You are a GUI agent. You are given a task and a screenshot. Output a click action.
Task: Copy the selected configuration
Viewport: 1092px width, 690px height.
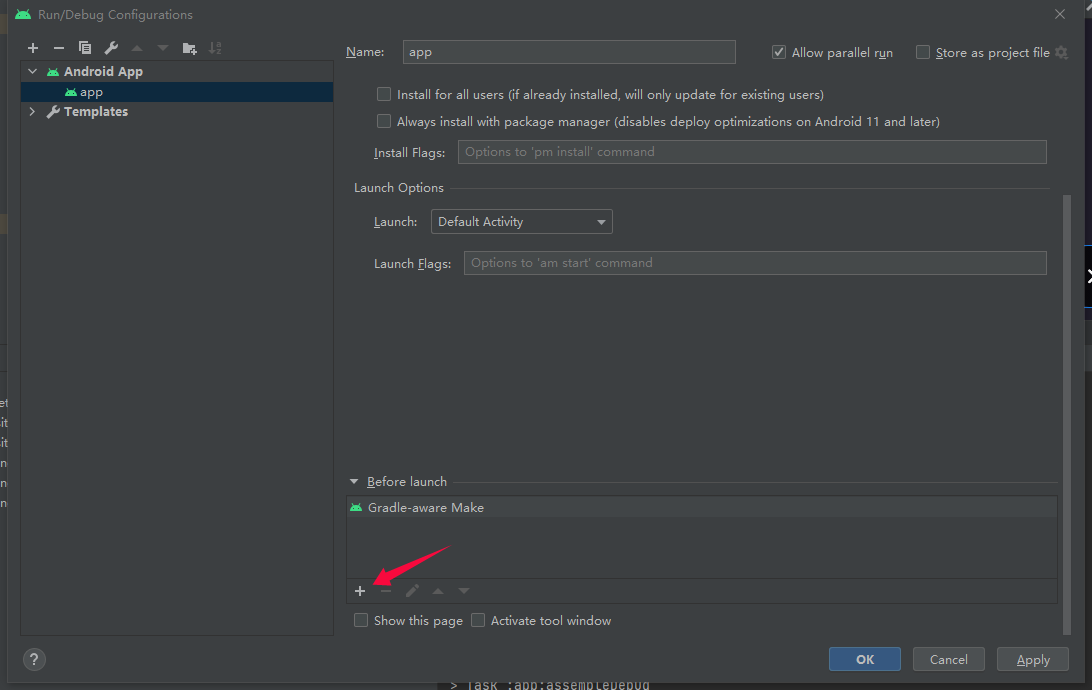[x=84, y=47]
